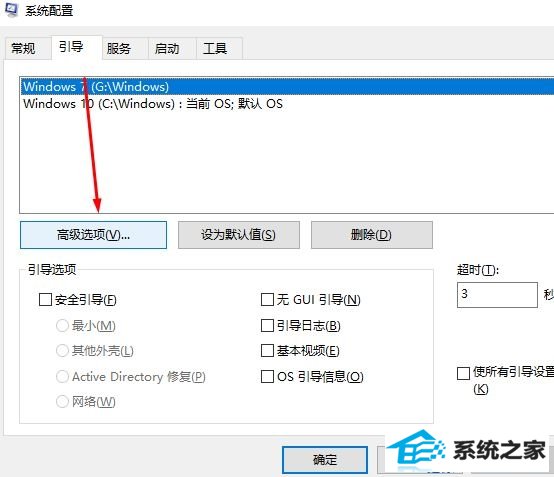Enable the 基本视频(E) checkbox
This screenshot has height=477, width=554.
coord(267,351)
